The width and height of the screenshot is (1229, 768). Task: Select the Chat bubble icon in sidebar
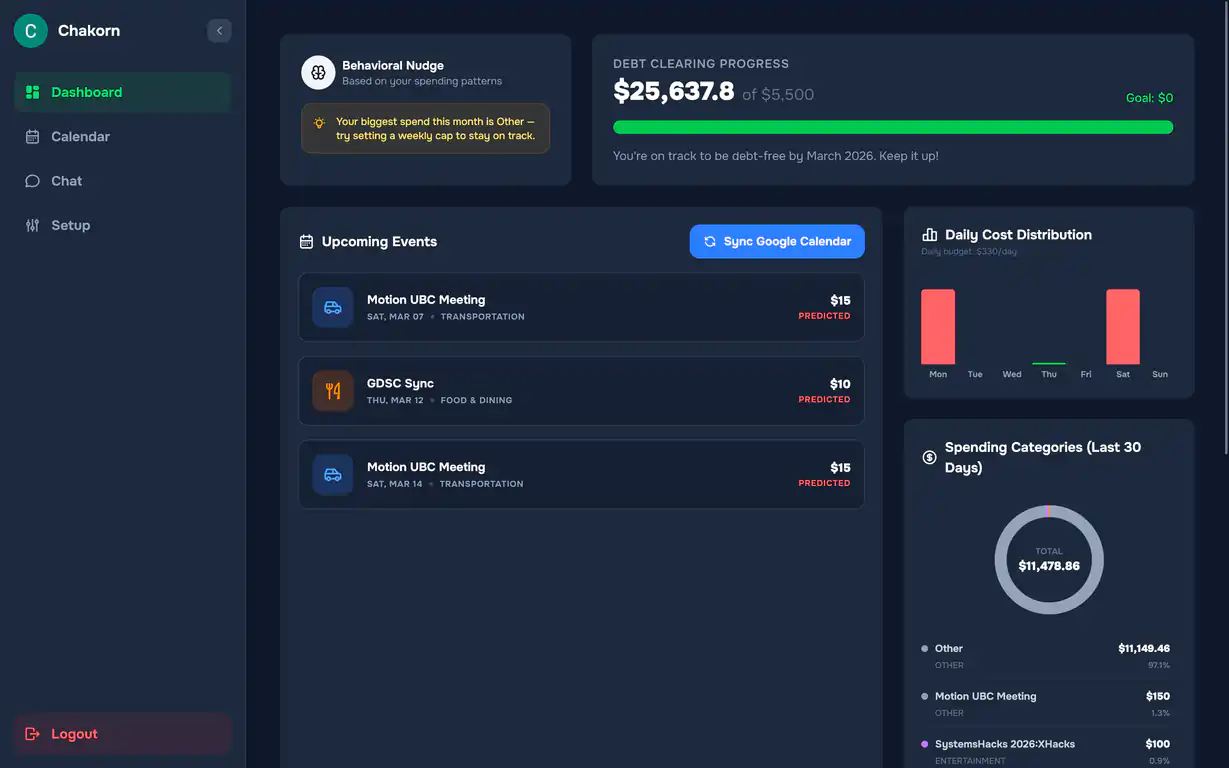[31, 181]
